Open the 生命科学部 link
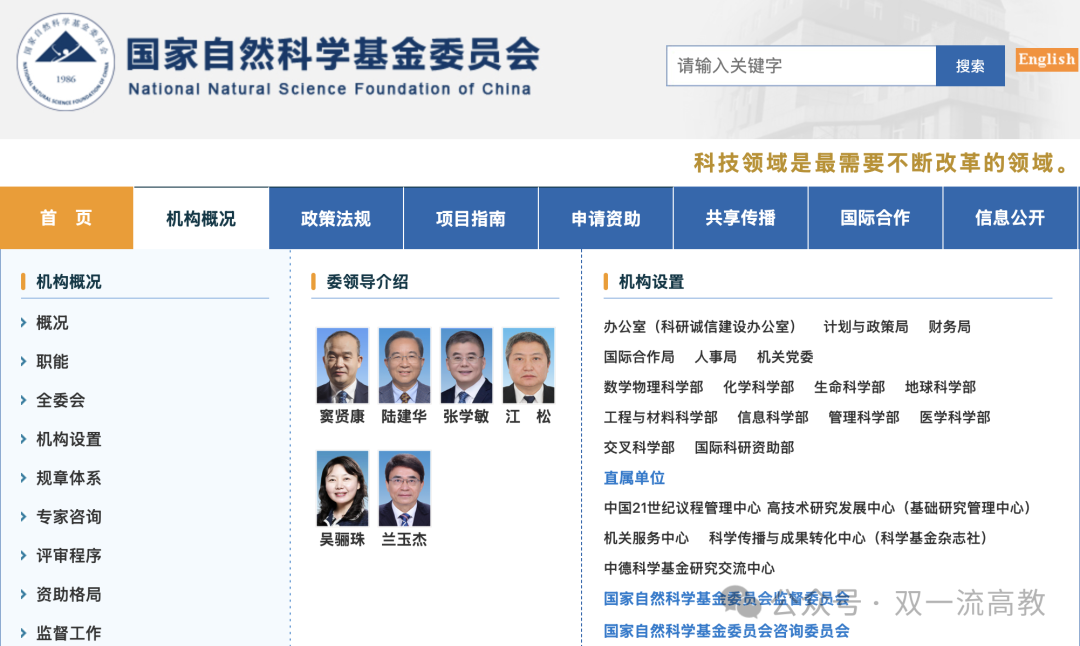This screenshot has height=646, width=1080. [x=849, y=387]
